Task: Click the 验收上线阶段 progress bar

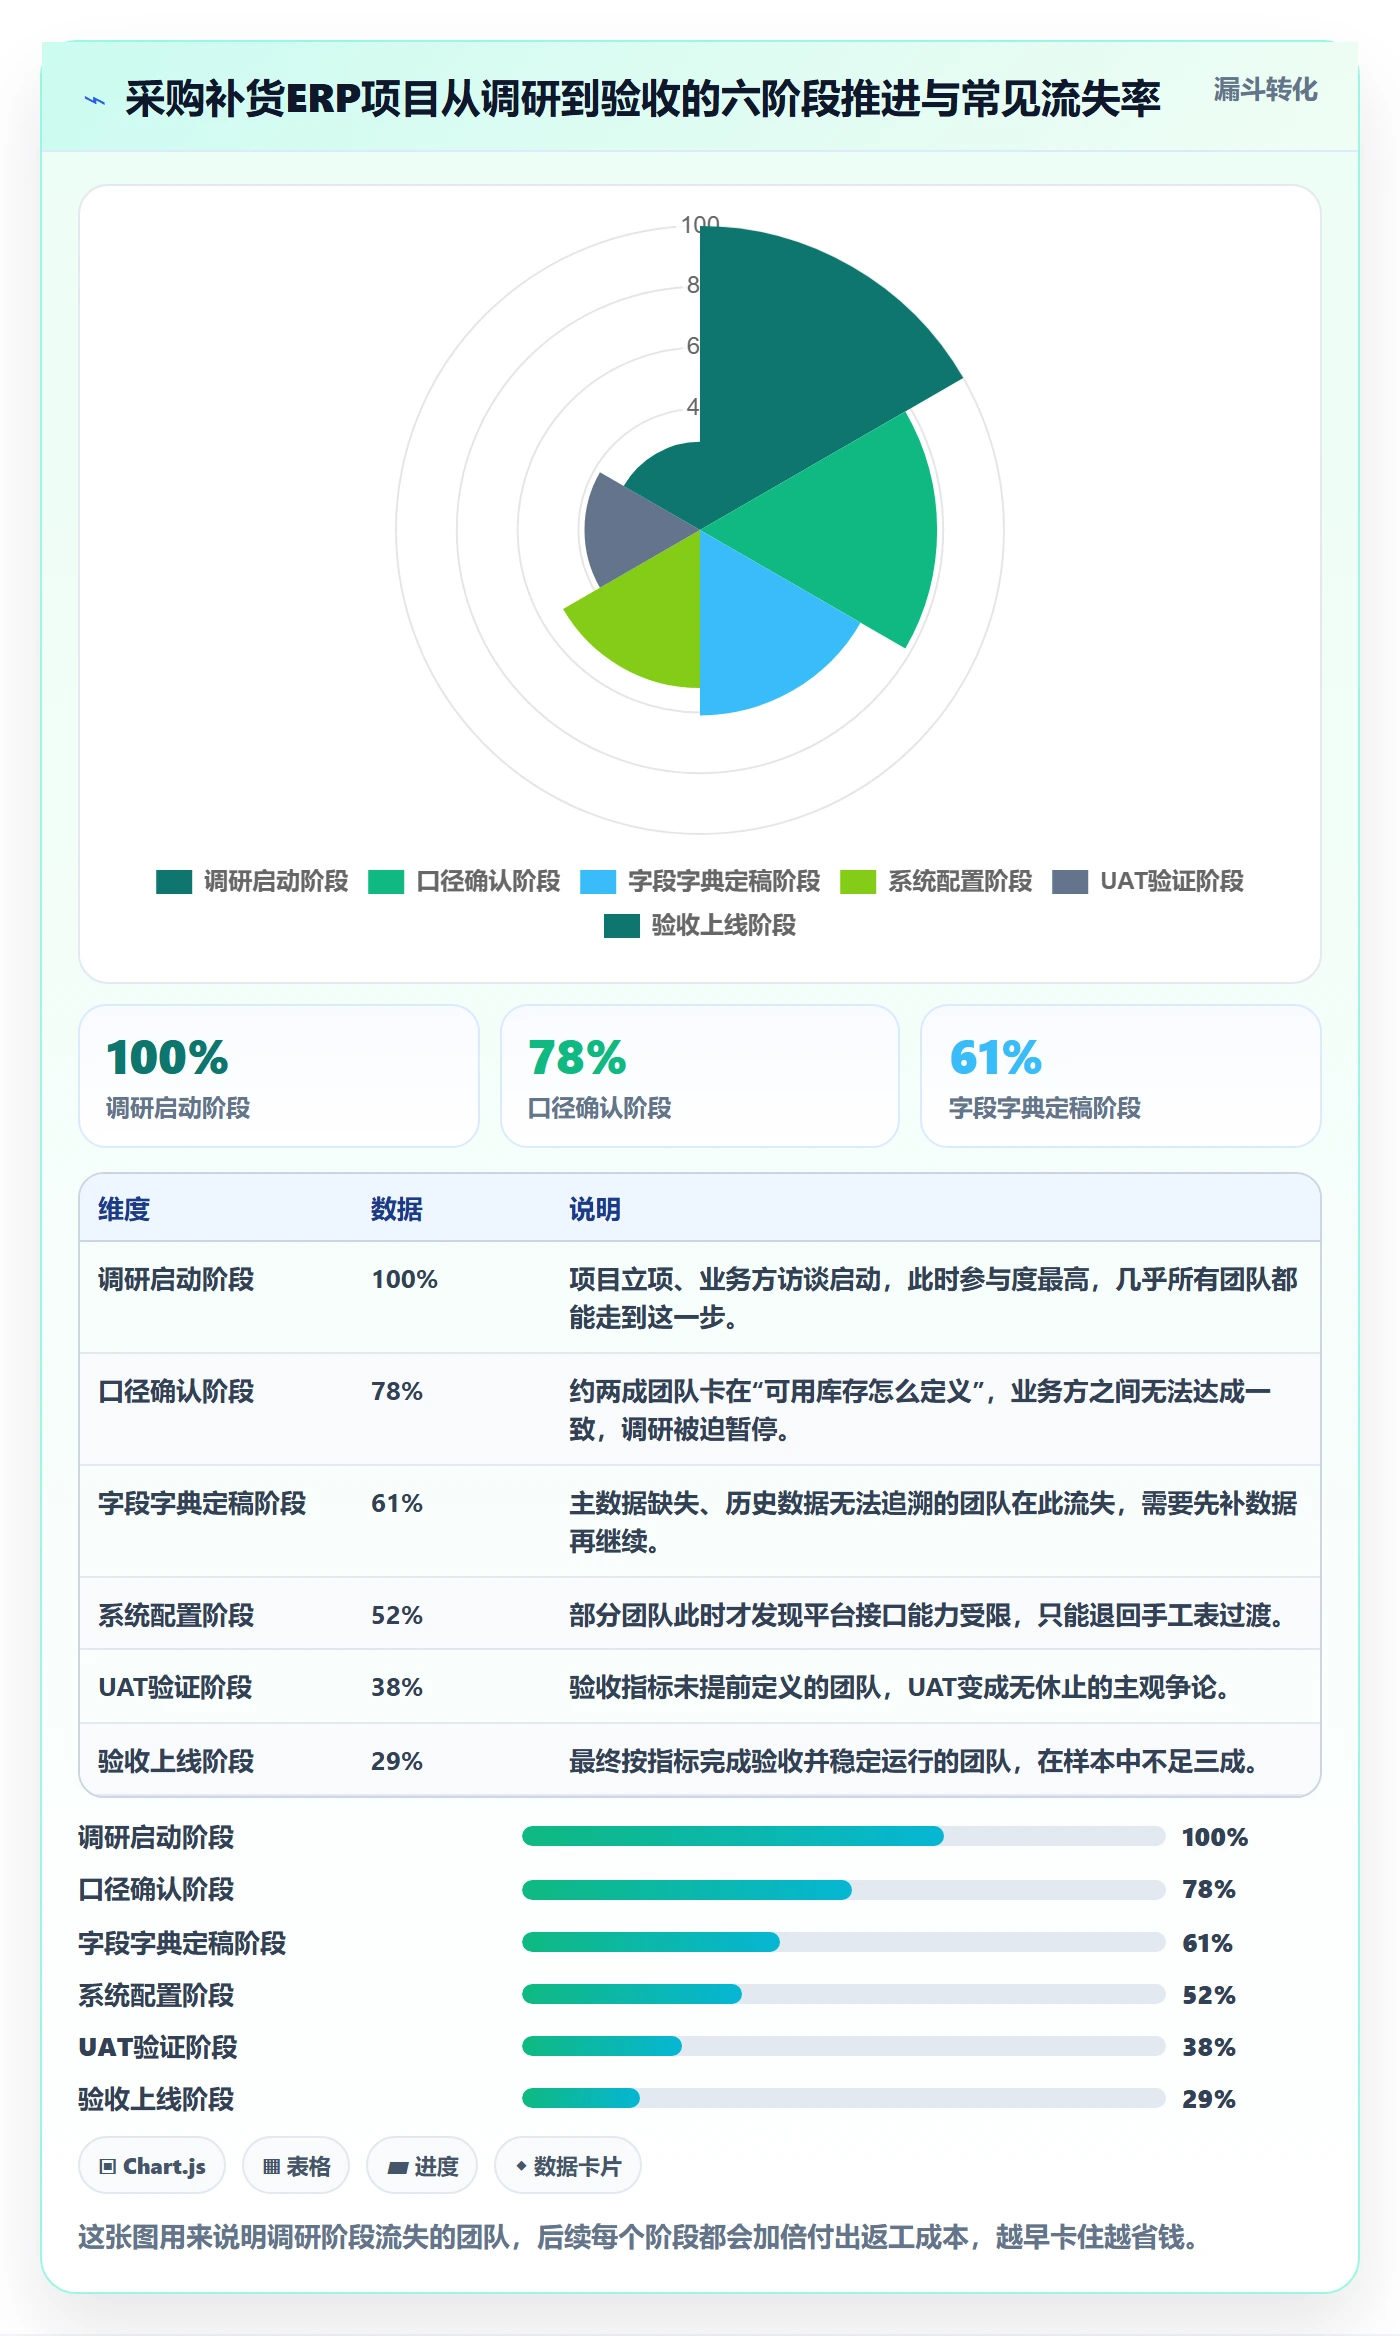Action: (x=843, y=2098)
